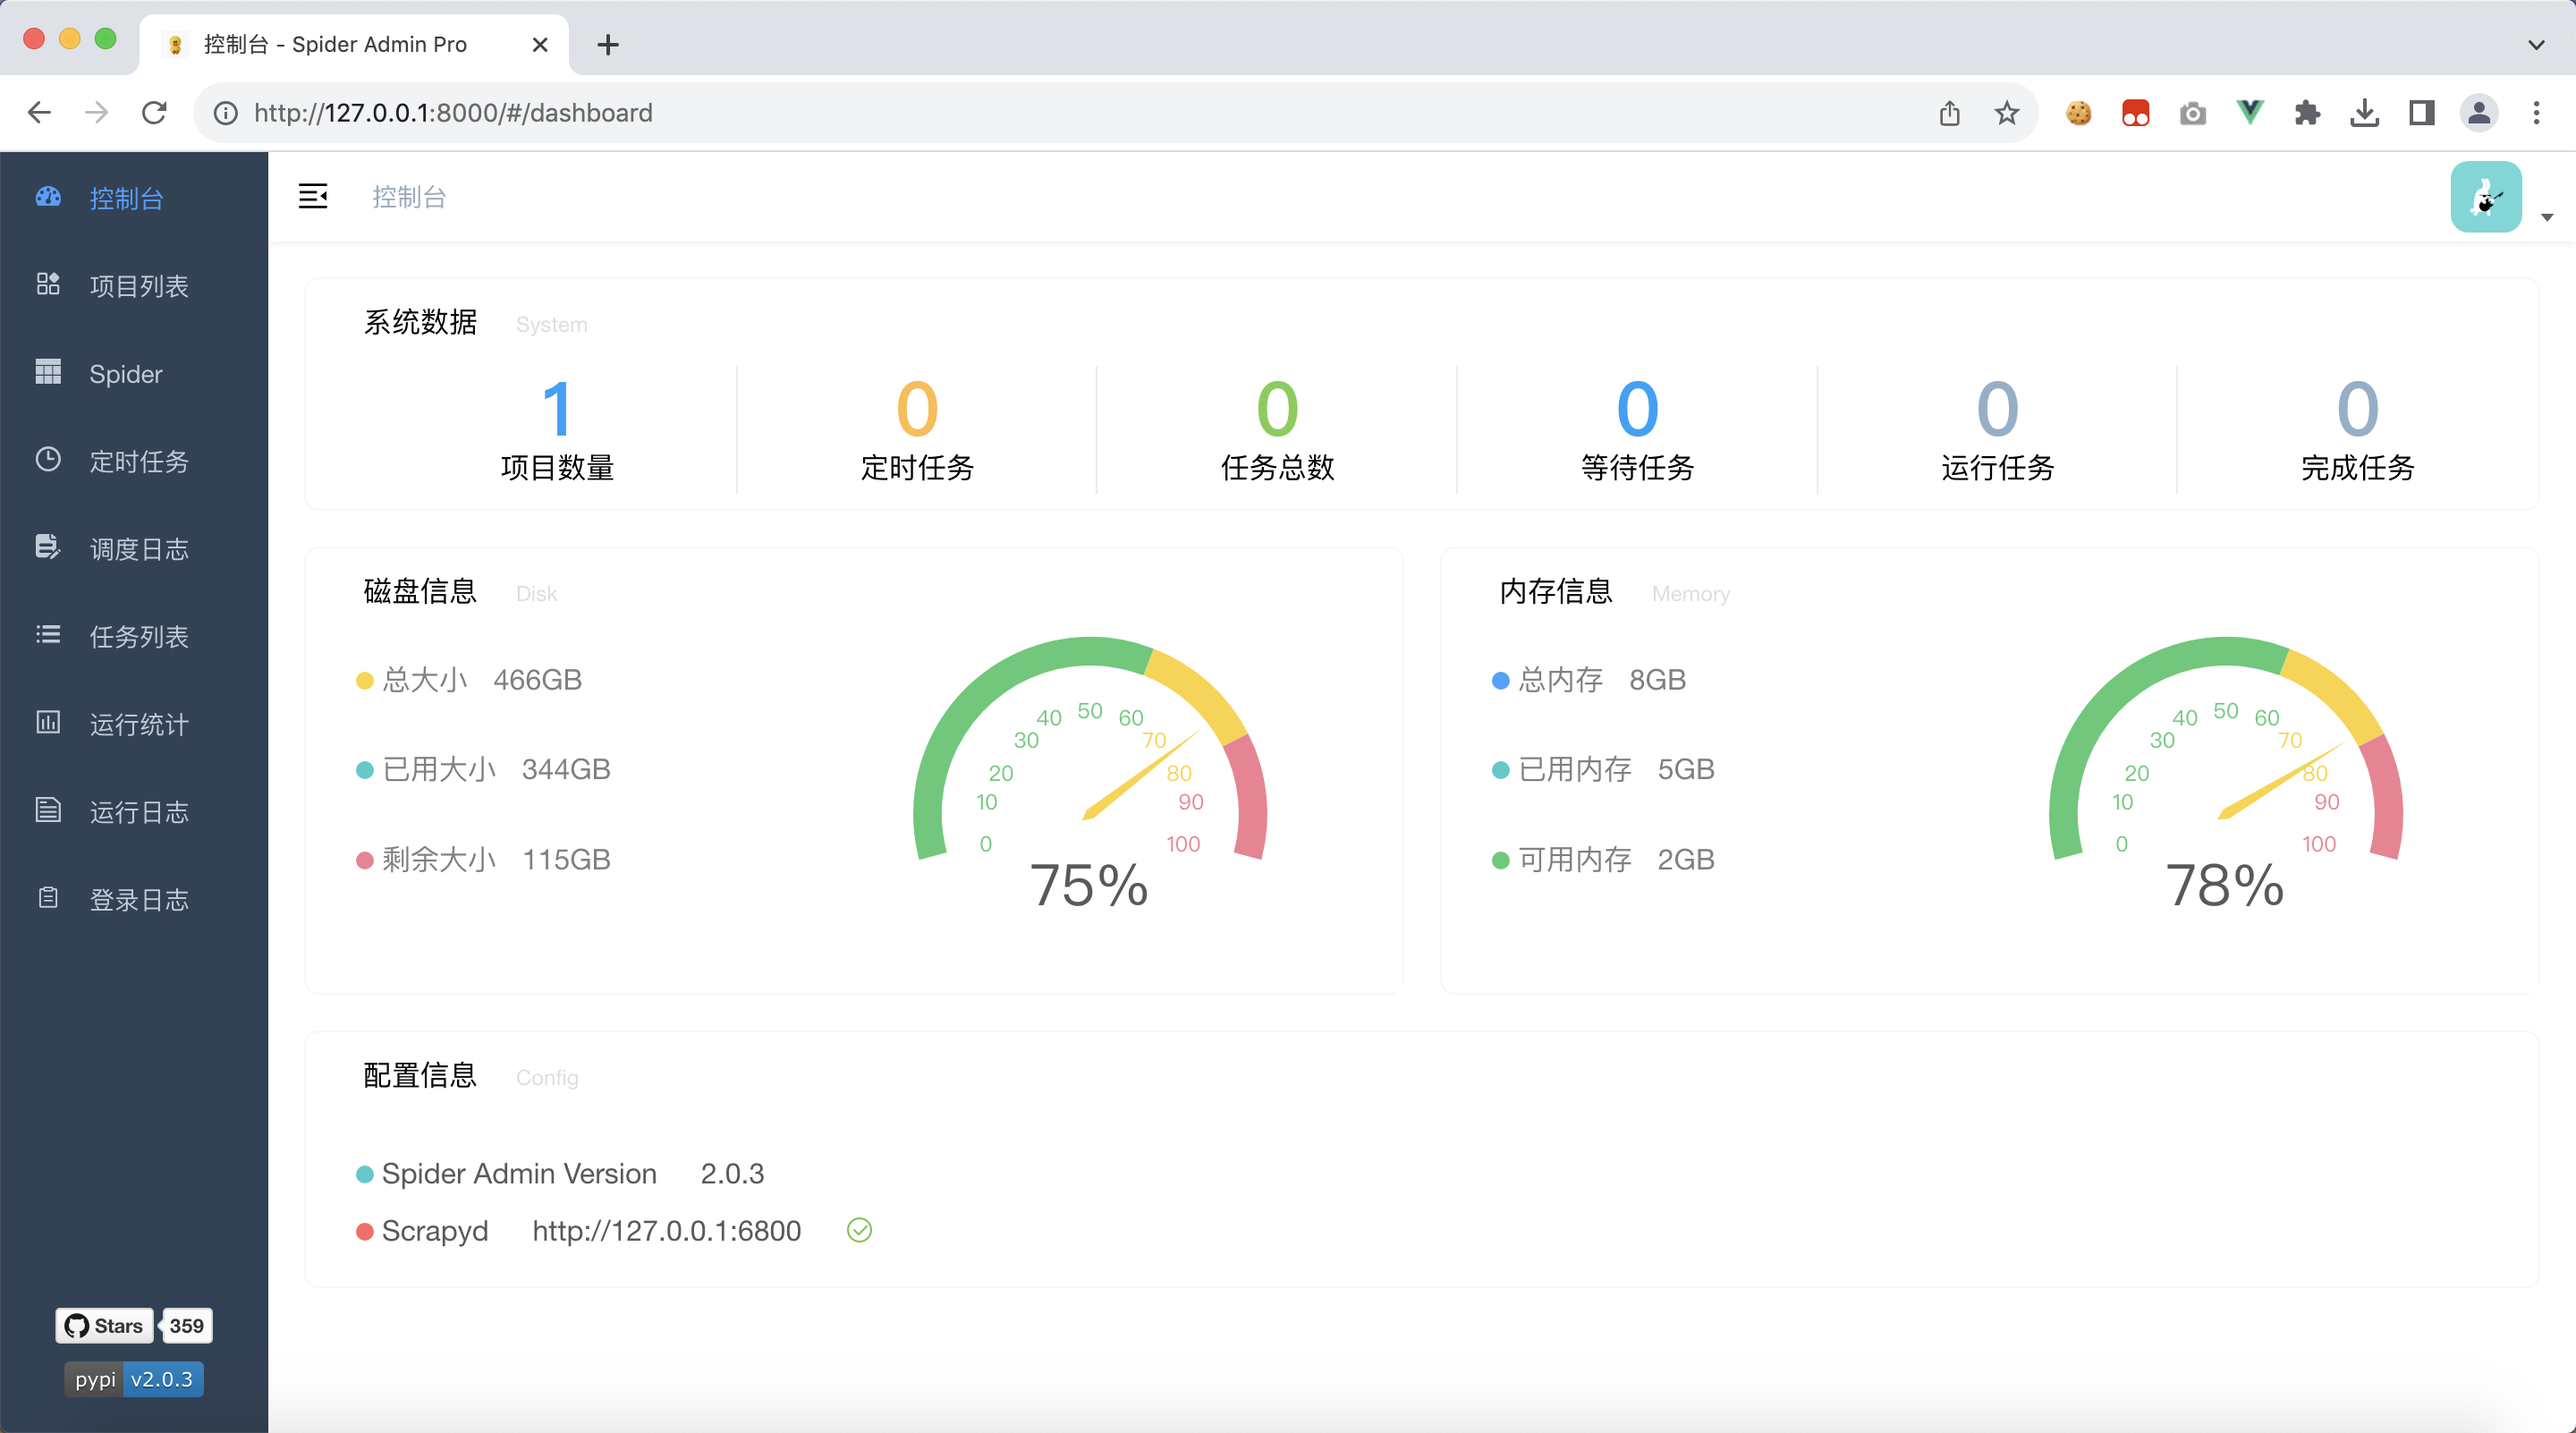Click the 任务列表 list icon
This screenshot has width=2576, height=1433.
[48, 635]
